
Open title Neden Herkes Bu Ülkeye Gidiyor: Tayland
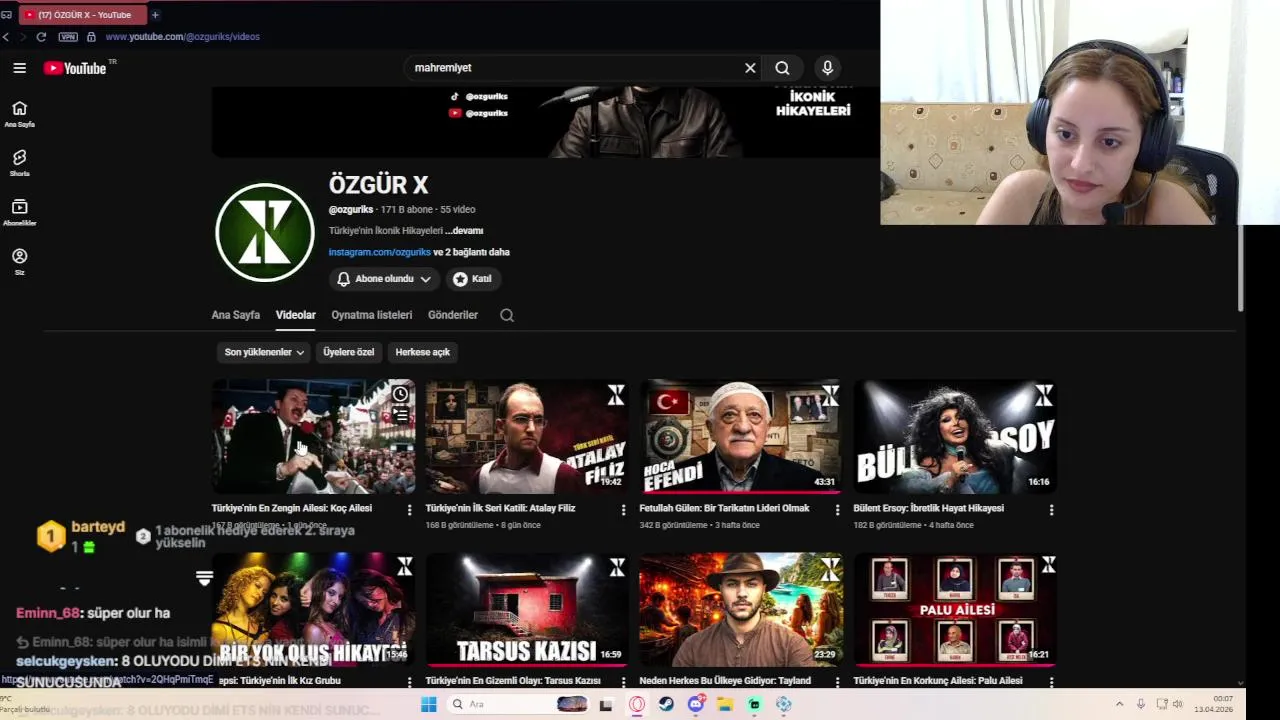pyautogui.click(x=725, y=681)
